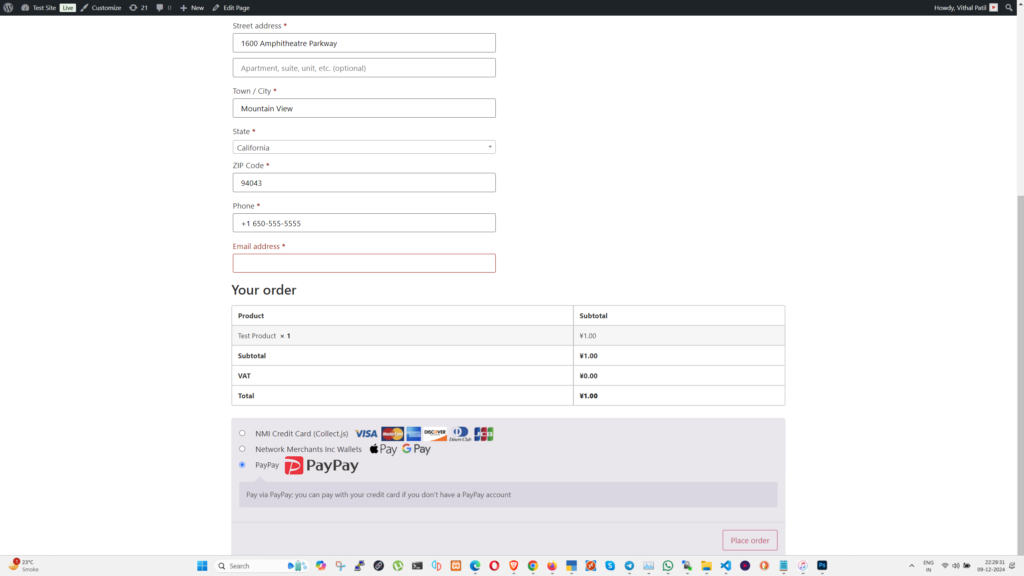Click the empty Email address field
The image size is (1024, 576).
(x=364, y=263)
